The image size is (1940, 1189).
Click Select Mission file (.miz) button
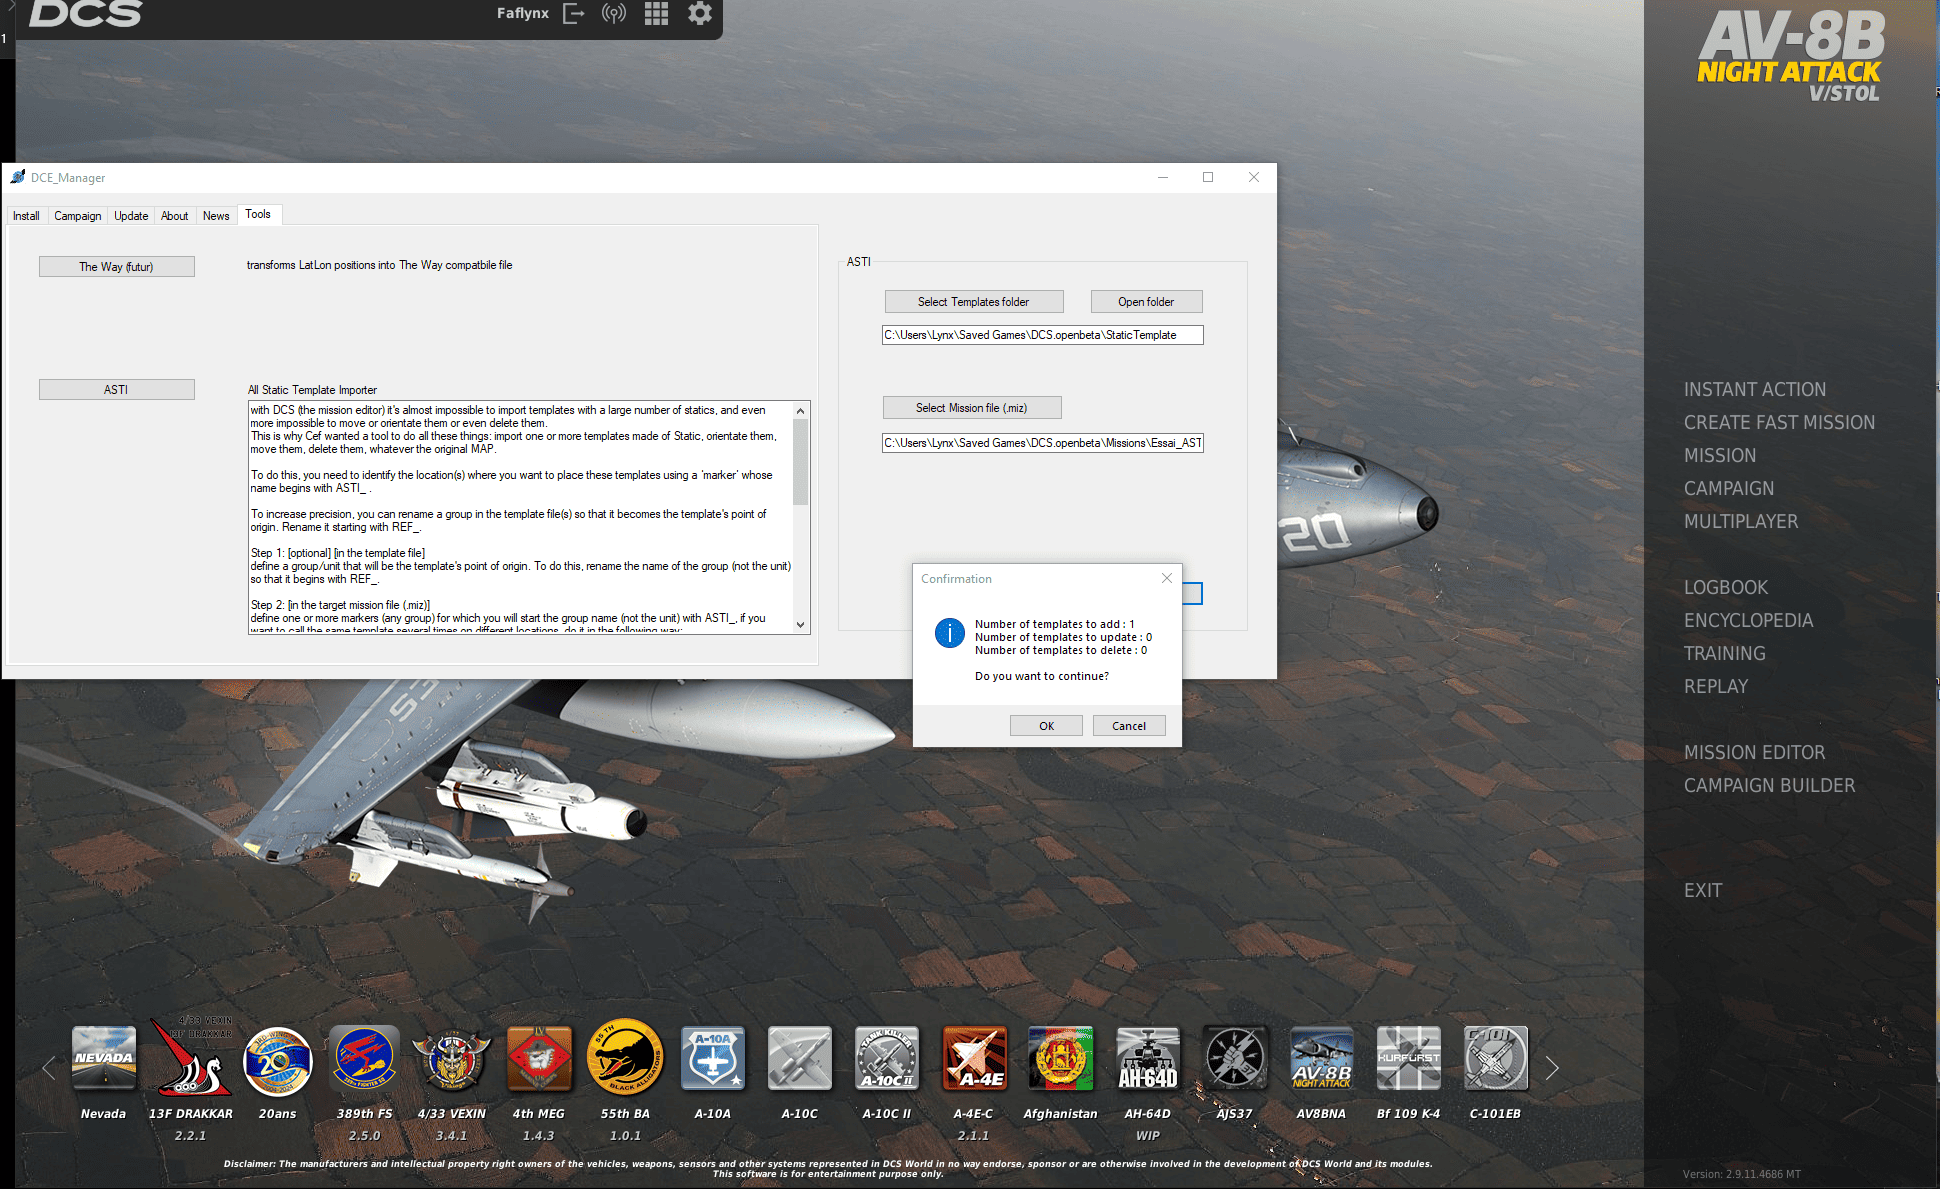(x=972, y=408)
